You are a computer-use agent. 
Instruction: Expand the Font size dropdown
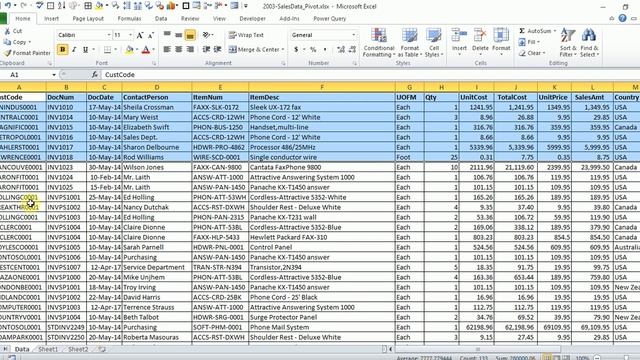(x=131, y=35)
